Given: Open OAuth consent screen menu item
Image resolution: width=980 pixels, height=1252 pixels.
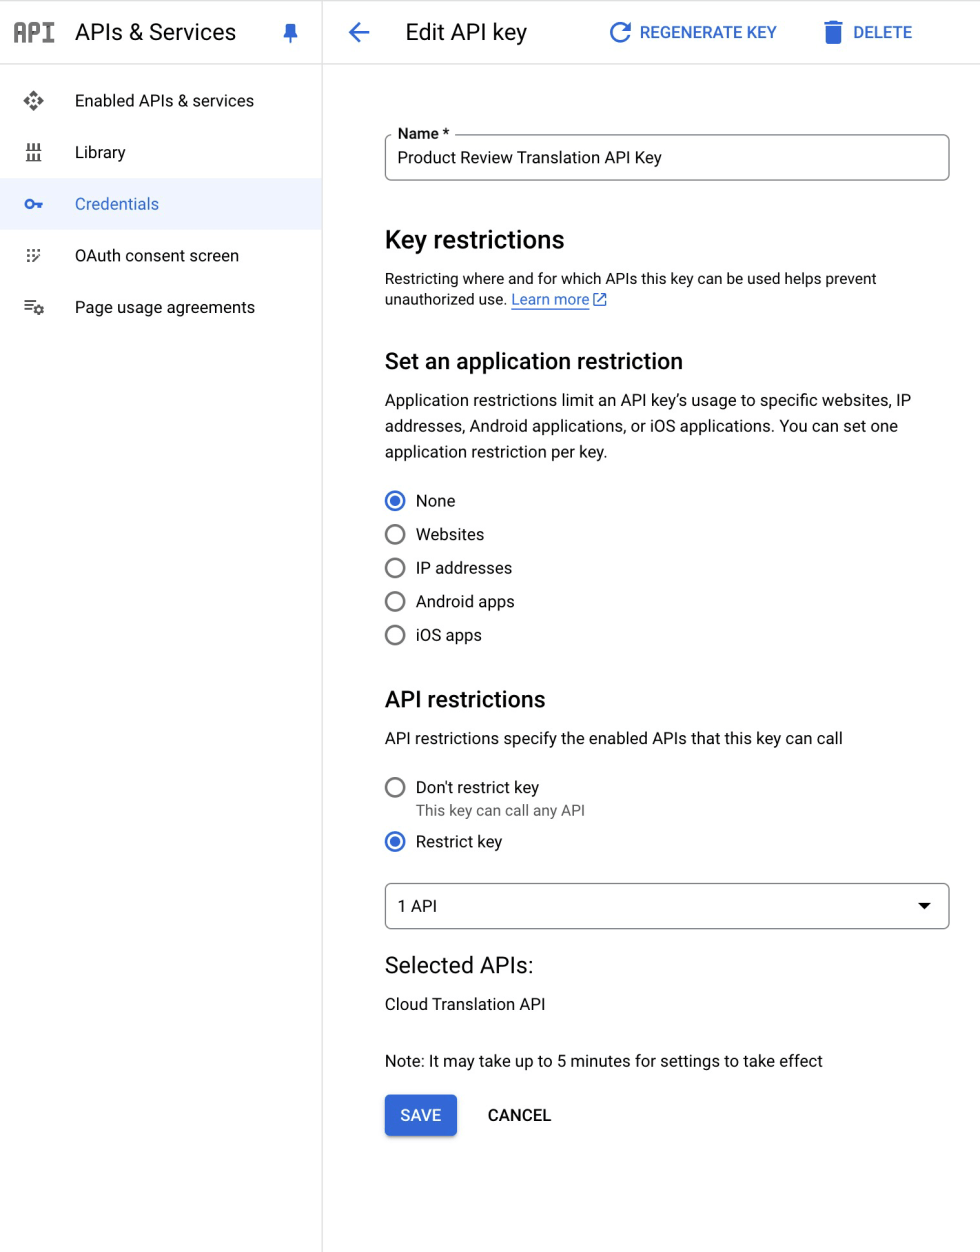Looking at the screenshot, I should coord(157,256).
